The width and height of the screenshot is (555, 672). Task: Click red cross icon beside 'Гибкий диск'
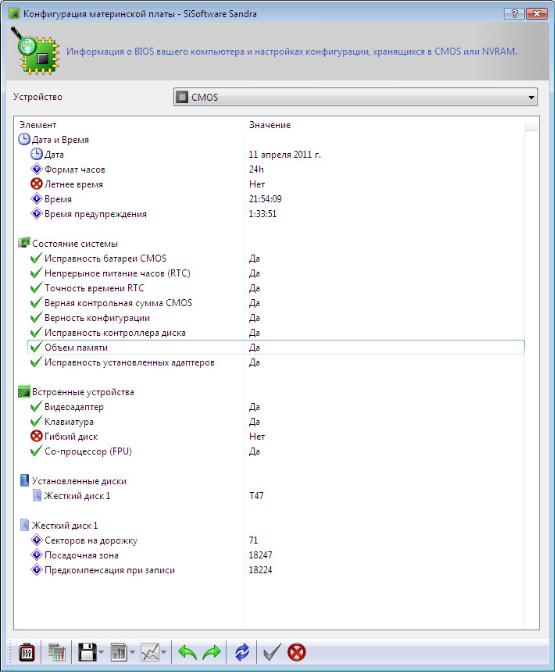click(x=36, y=436)
